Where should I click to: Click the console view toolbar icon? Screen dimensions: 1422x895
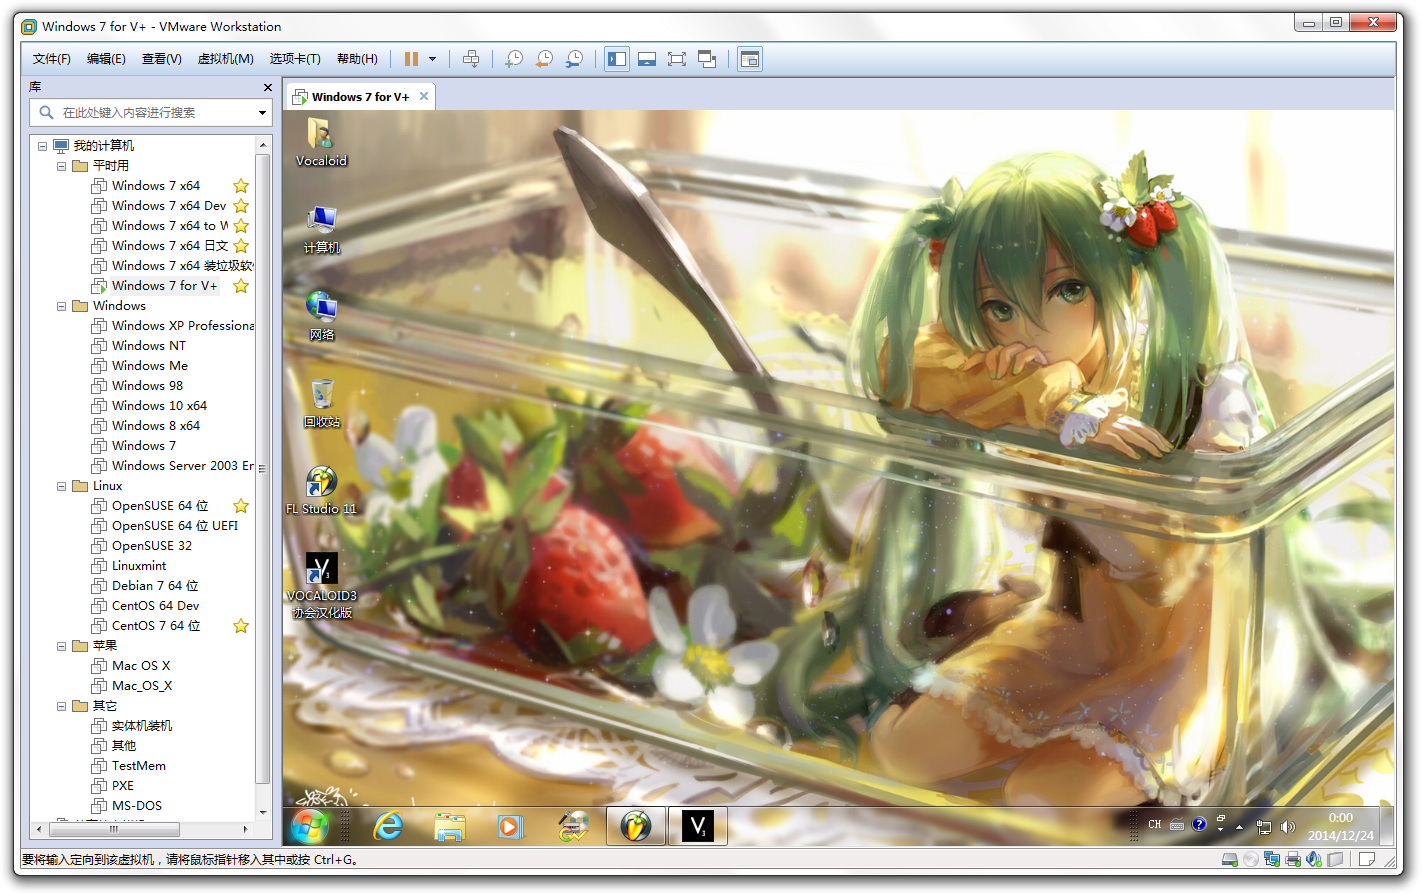coord(750,59)
